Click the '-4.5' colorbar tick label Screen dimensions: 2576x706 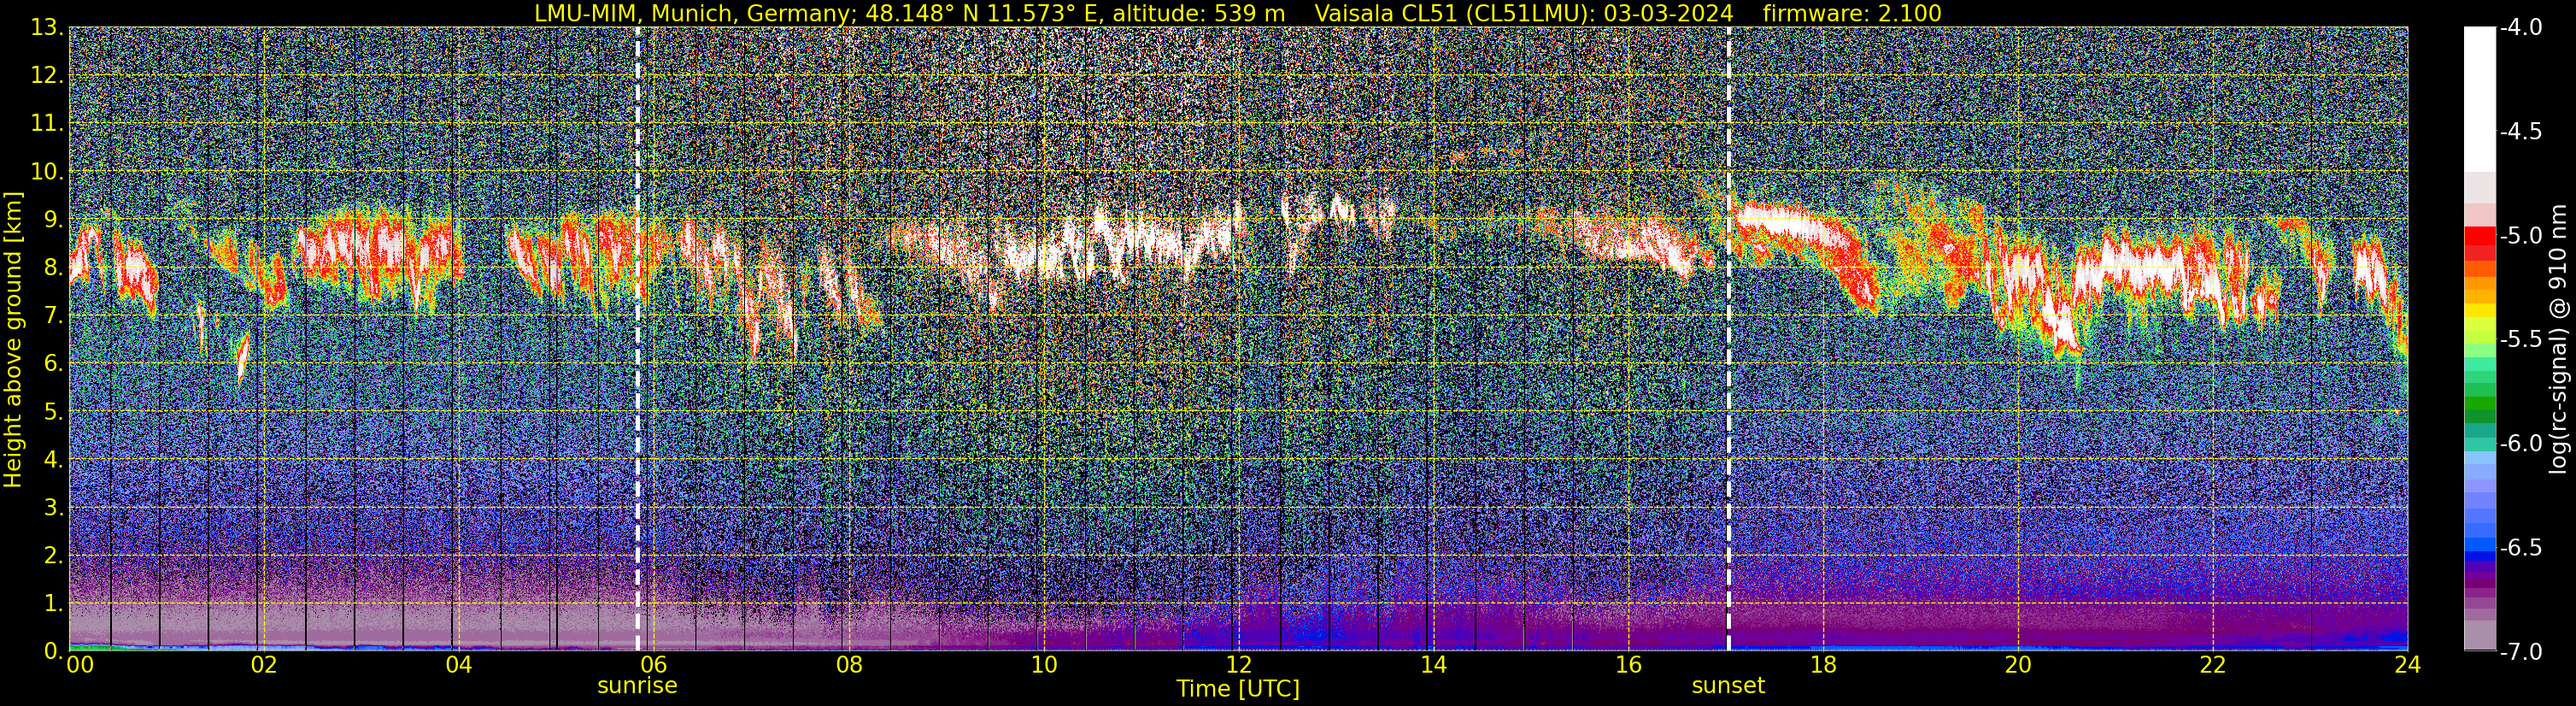coord(2521,131)
